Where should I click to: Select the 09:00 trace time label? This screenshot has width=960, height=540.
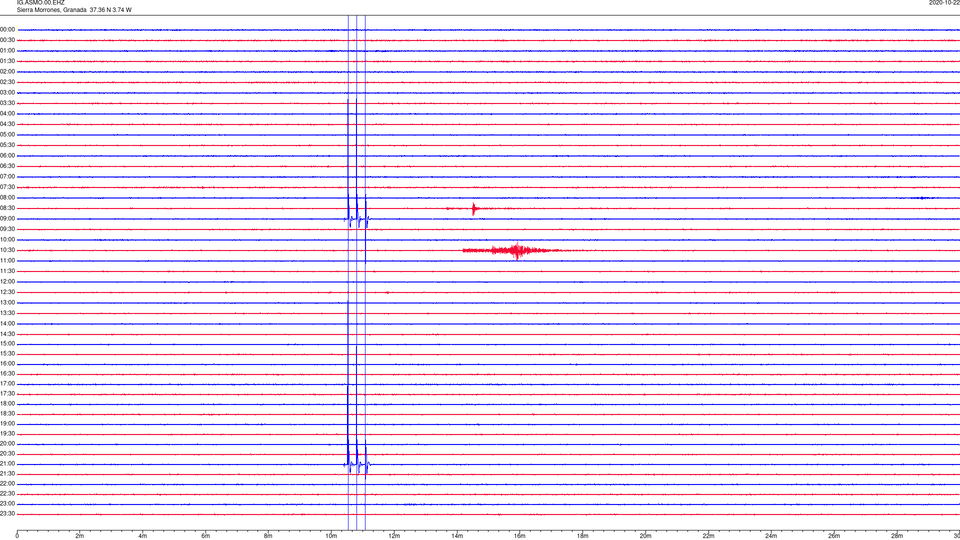(7, 219)
